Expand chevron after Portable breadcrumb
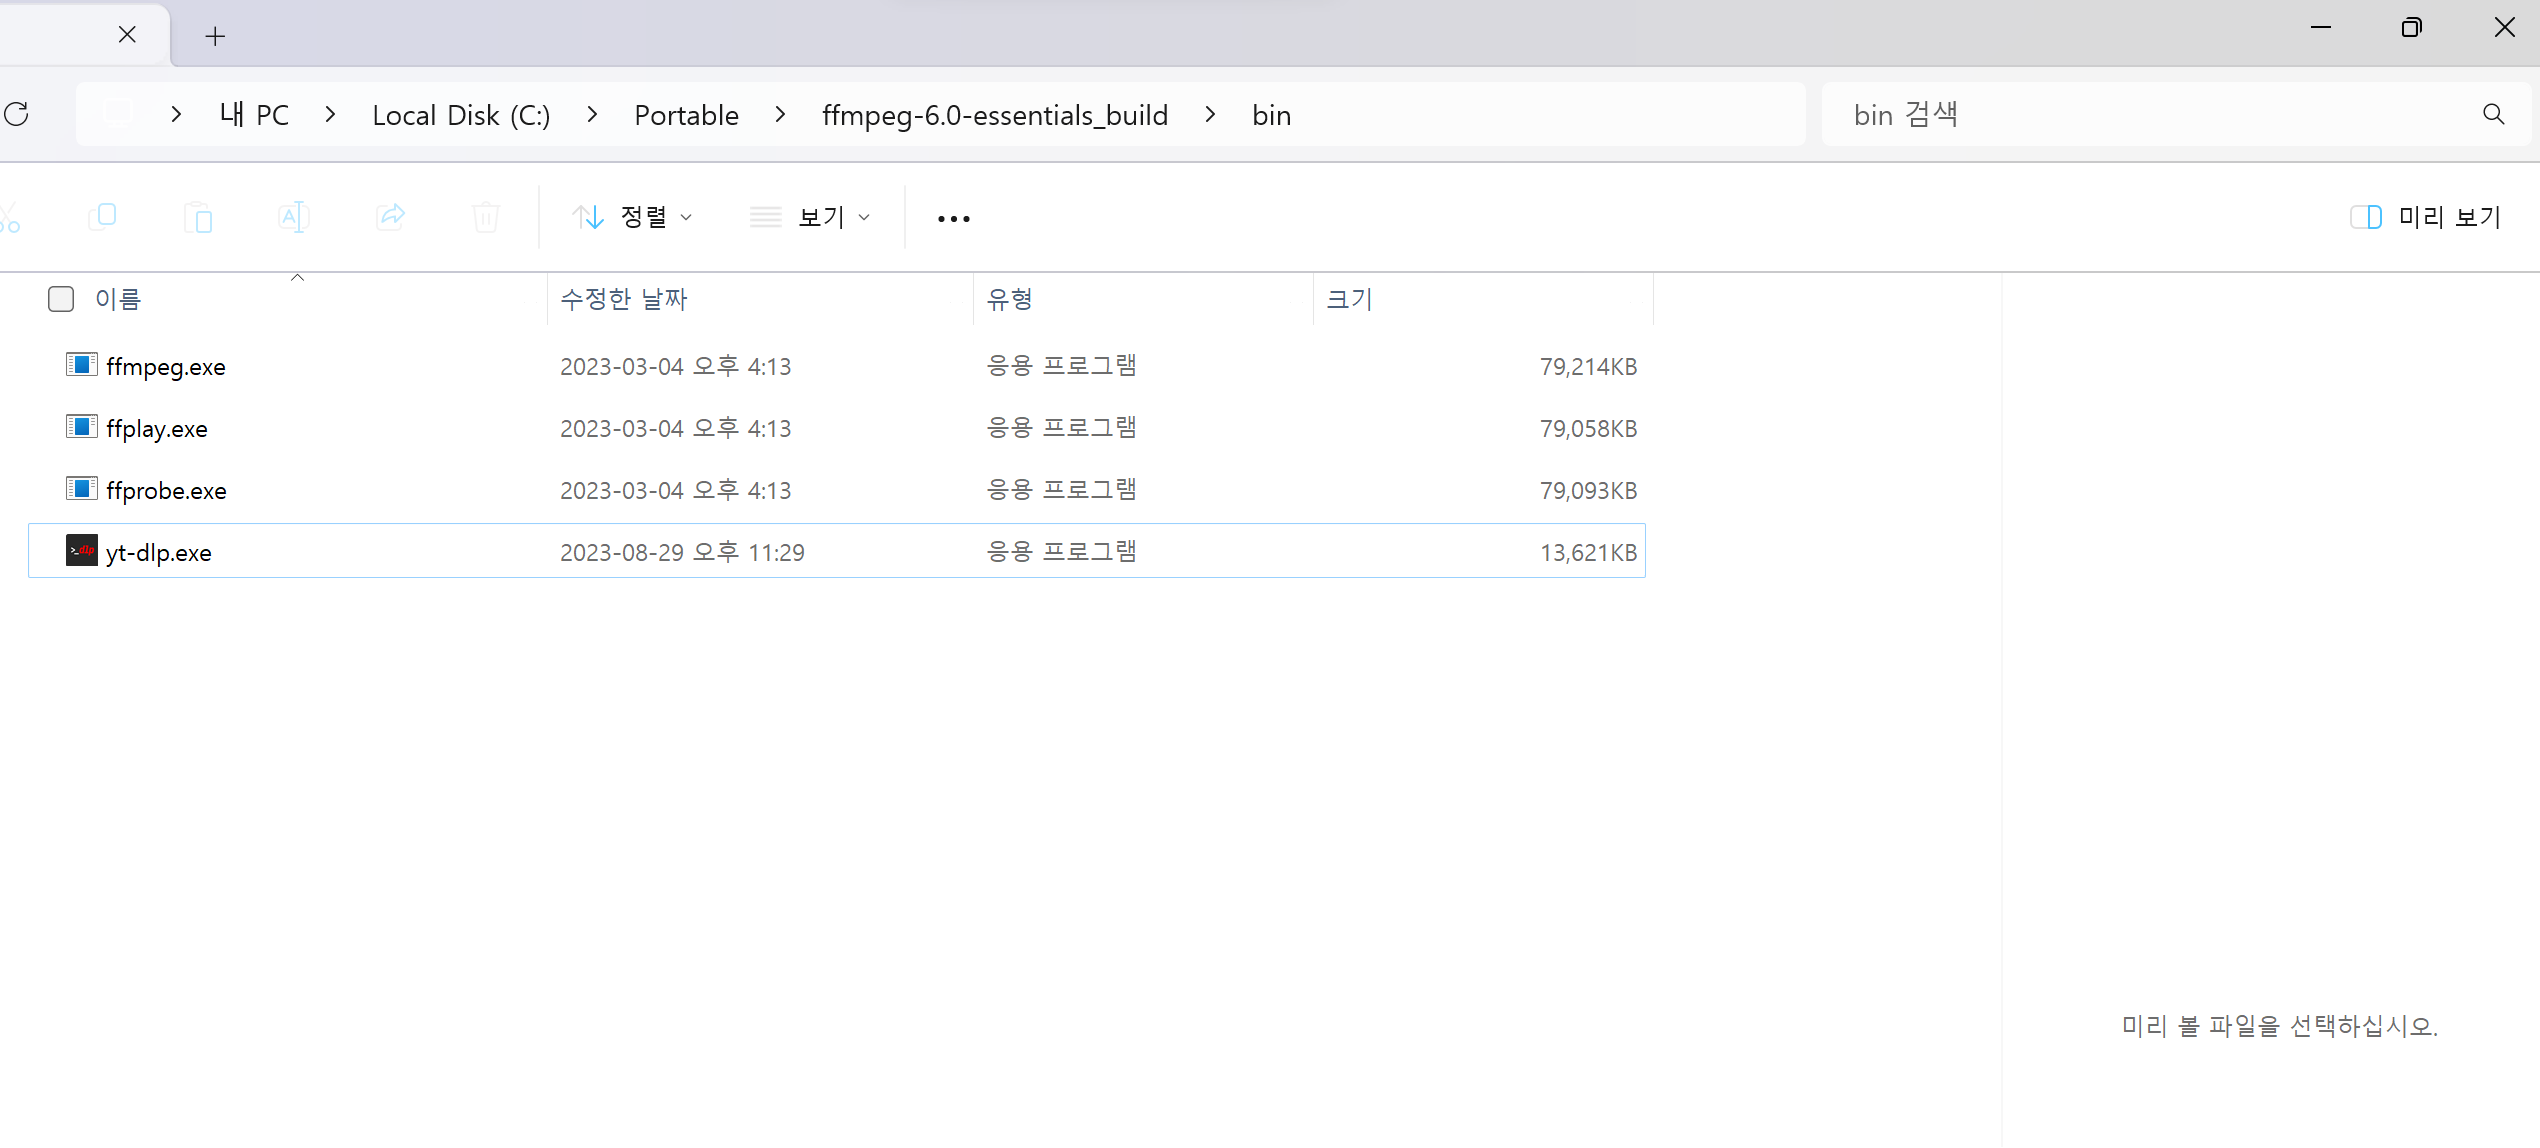This screenshot has height=1148, width=2540. click(x=780, y=115)
